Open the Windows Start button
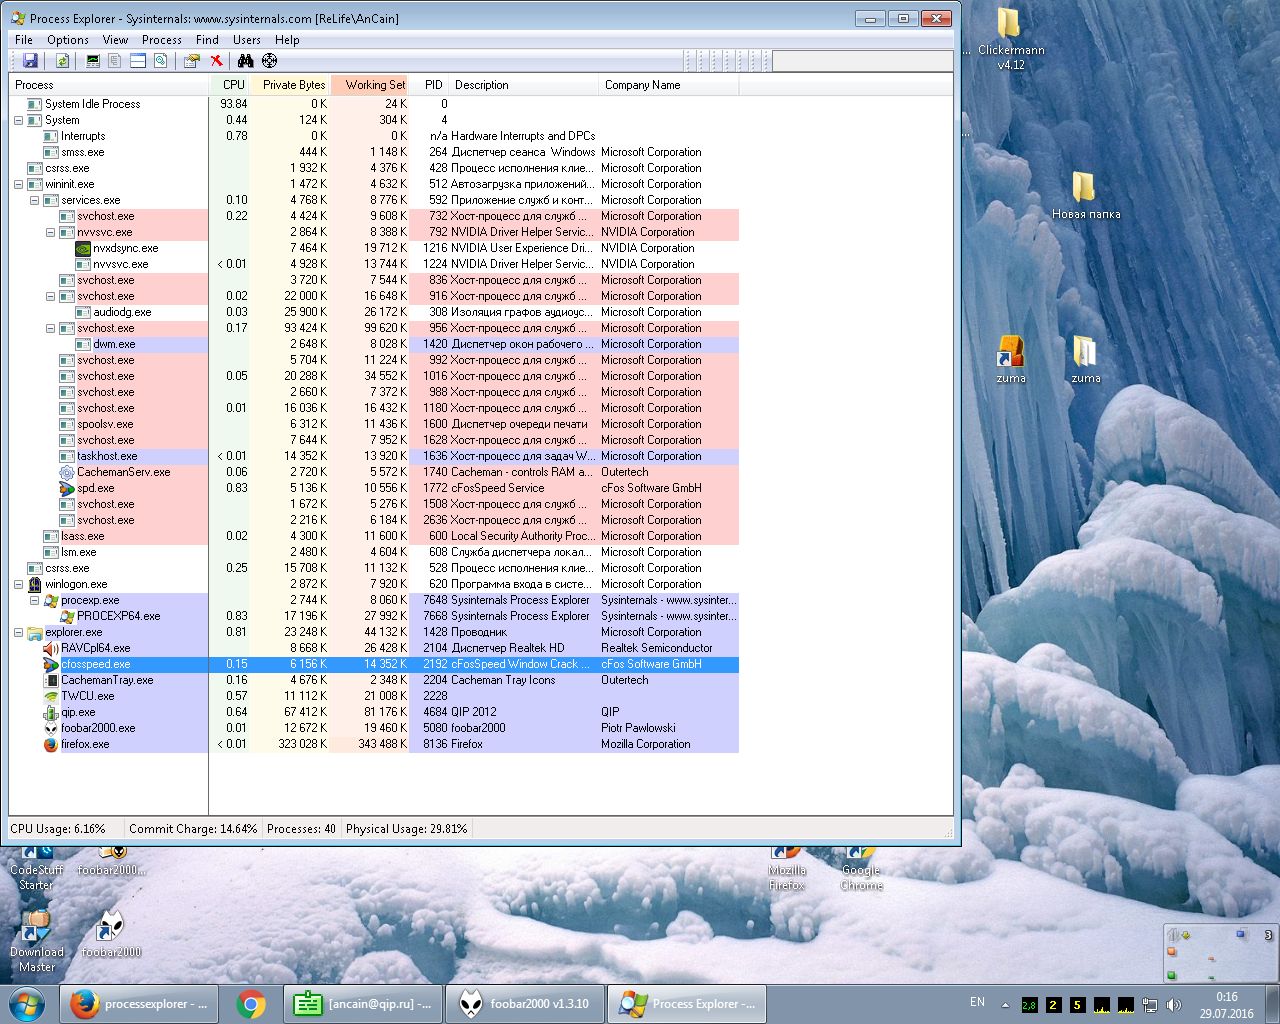The width and height of the screenshot is (1280, 1024). (x=27, y=1004)
